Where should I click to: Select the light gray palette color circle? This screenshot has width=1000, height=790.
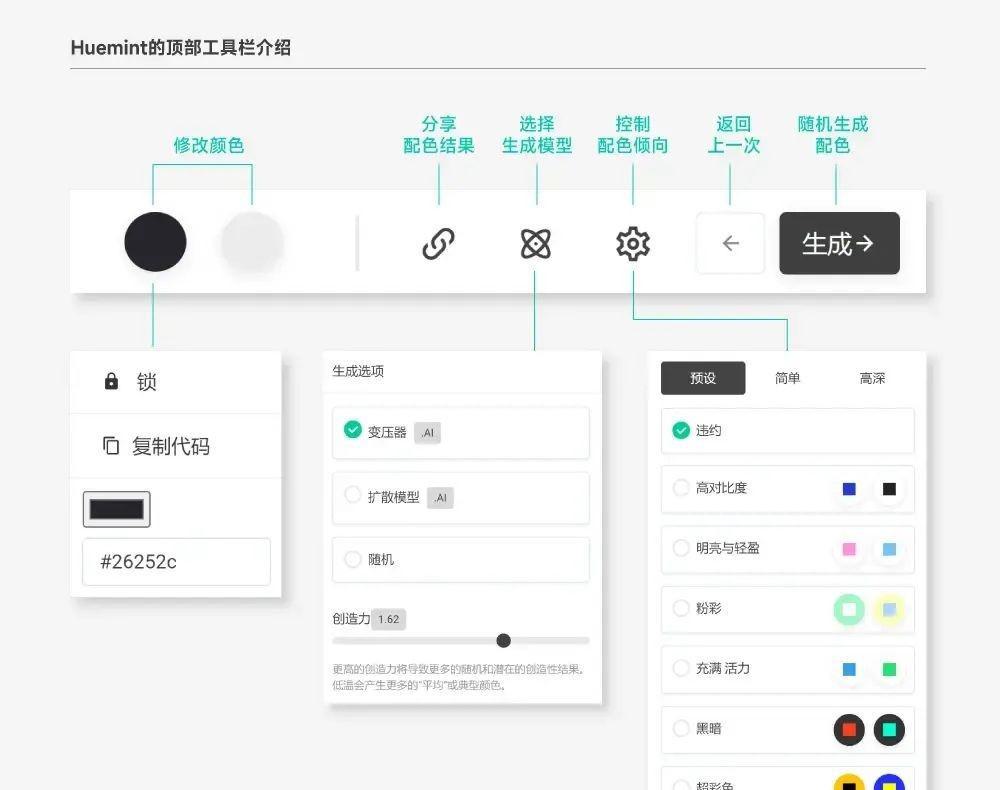pyautogui.click(x=253, y=242)
